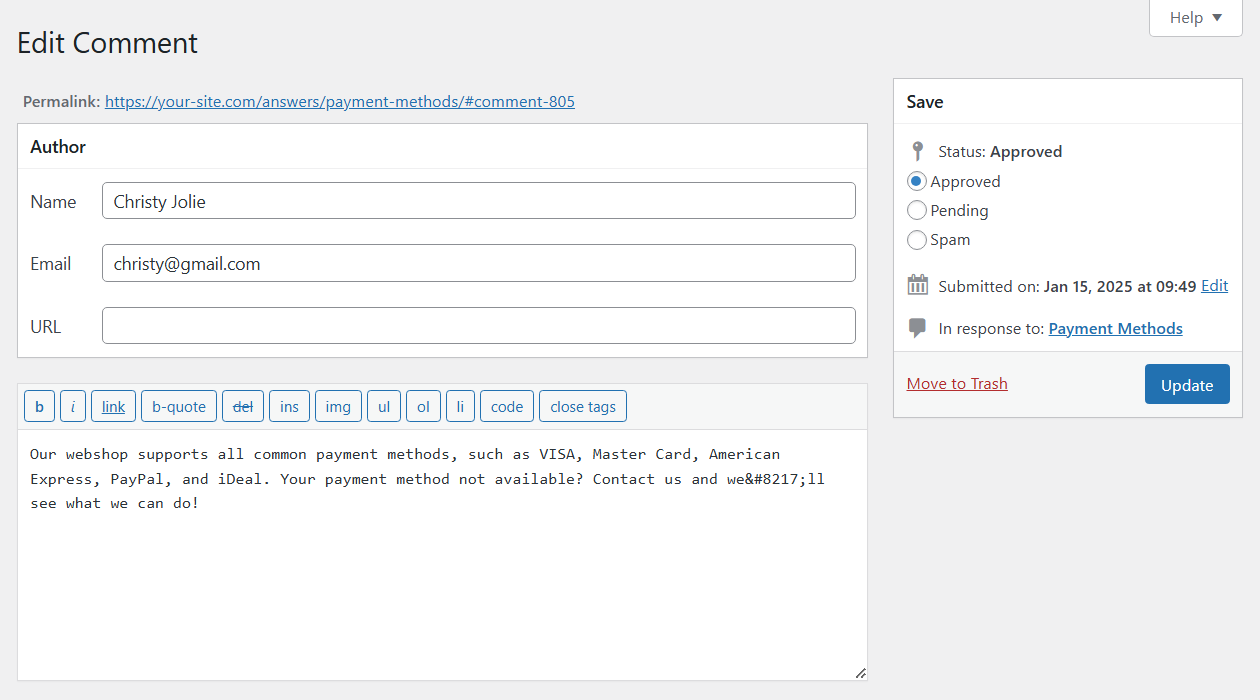
Task: Open the Help dropdown tab
Action: (1196, 18)
